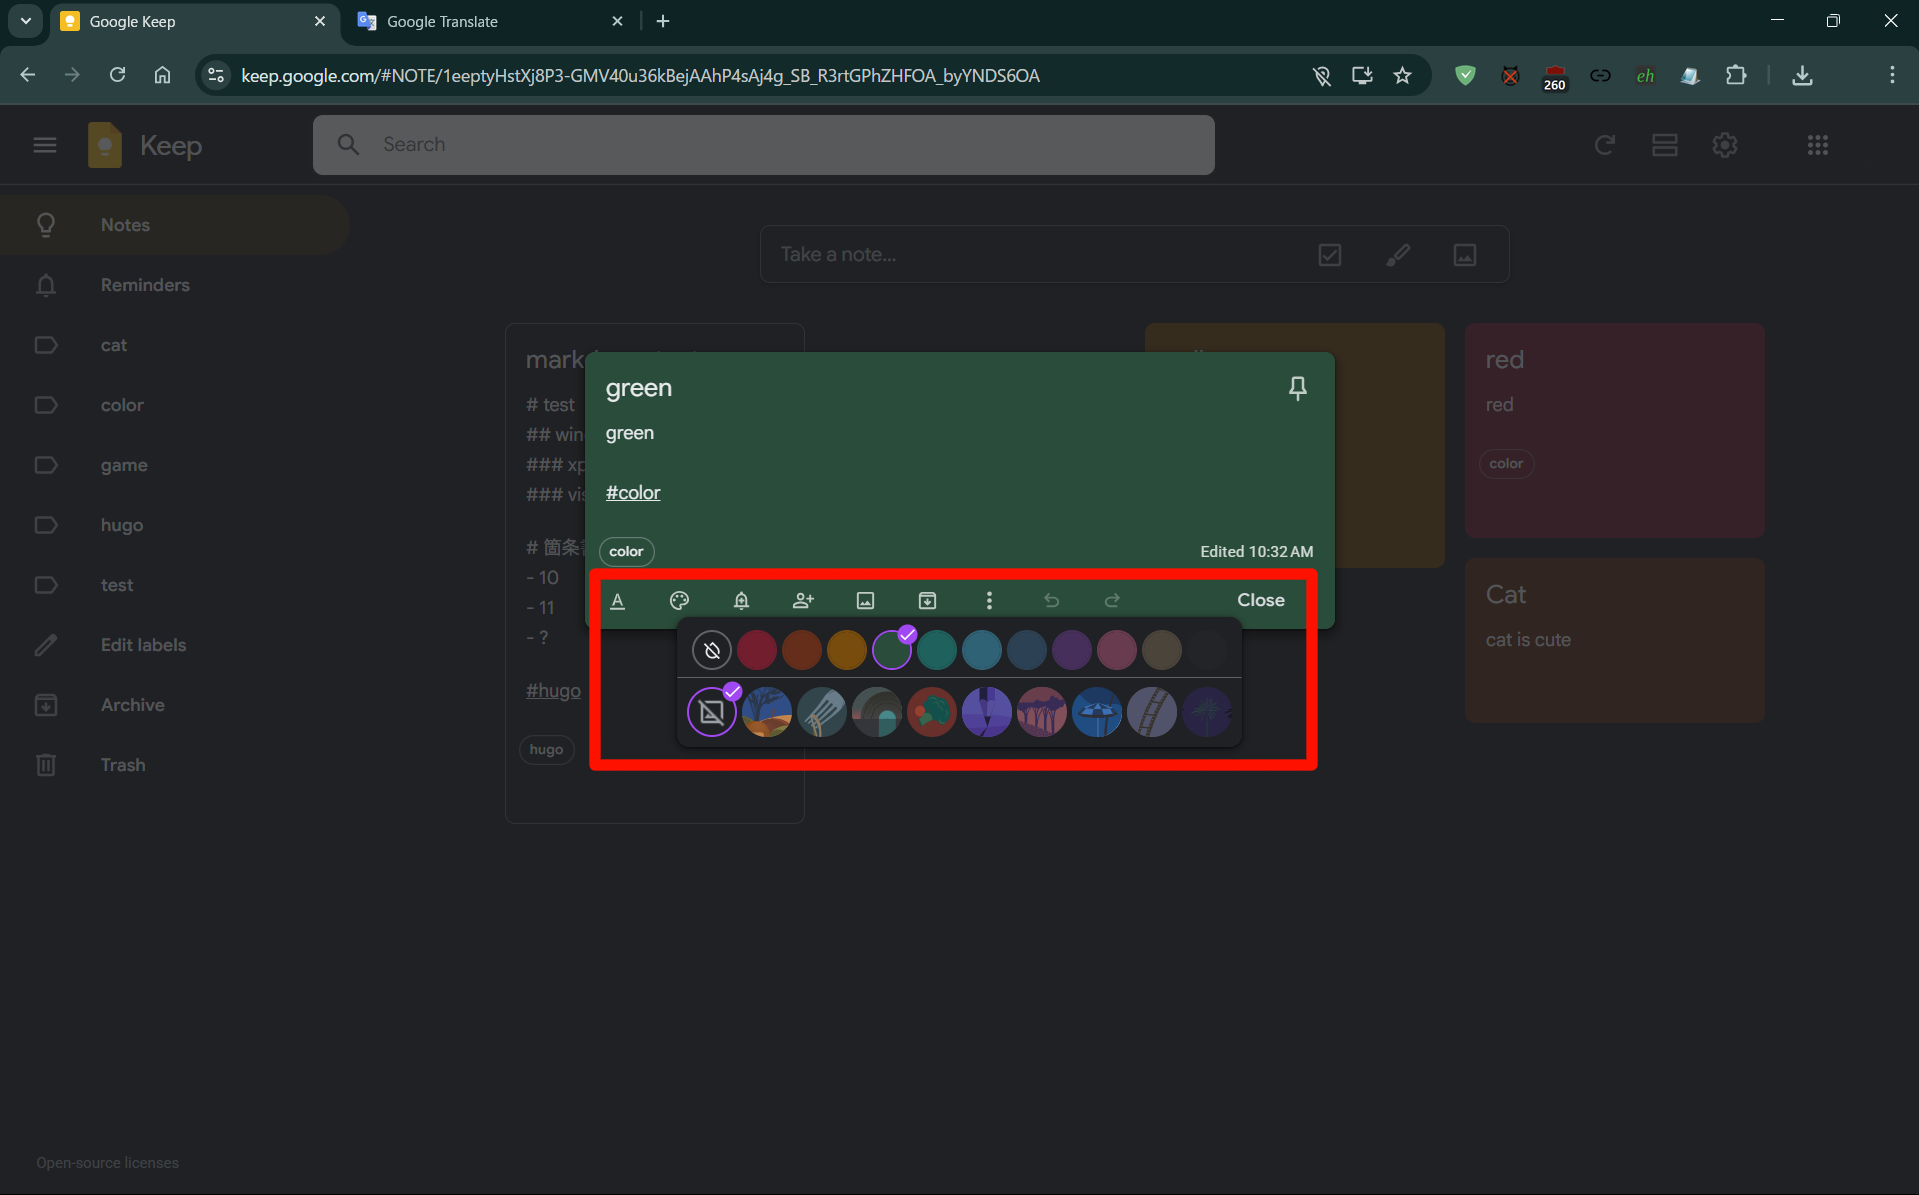Screen dimensions: 1919x1195
Task: Open the note's three-dot more menu
Action: pos(989,600)
